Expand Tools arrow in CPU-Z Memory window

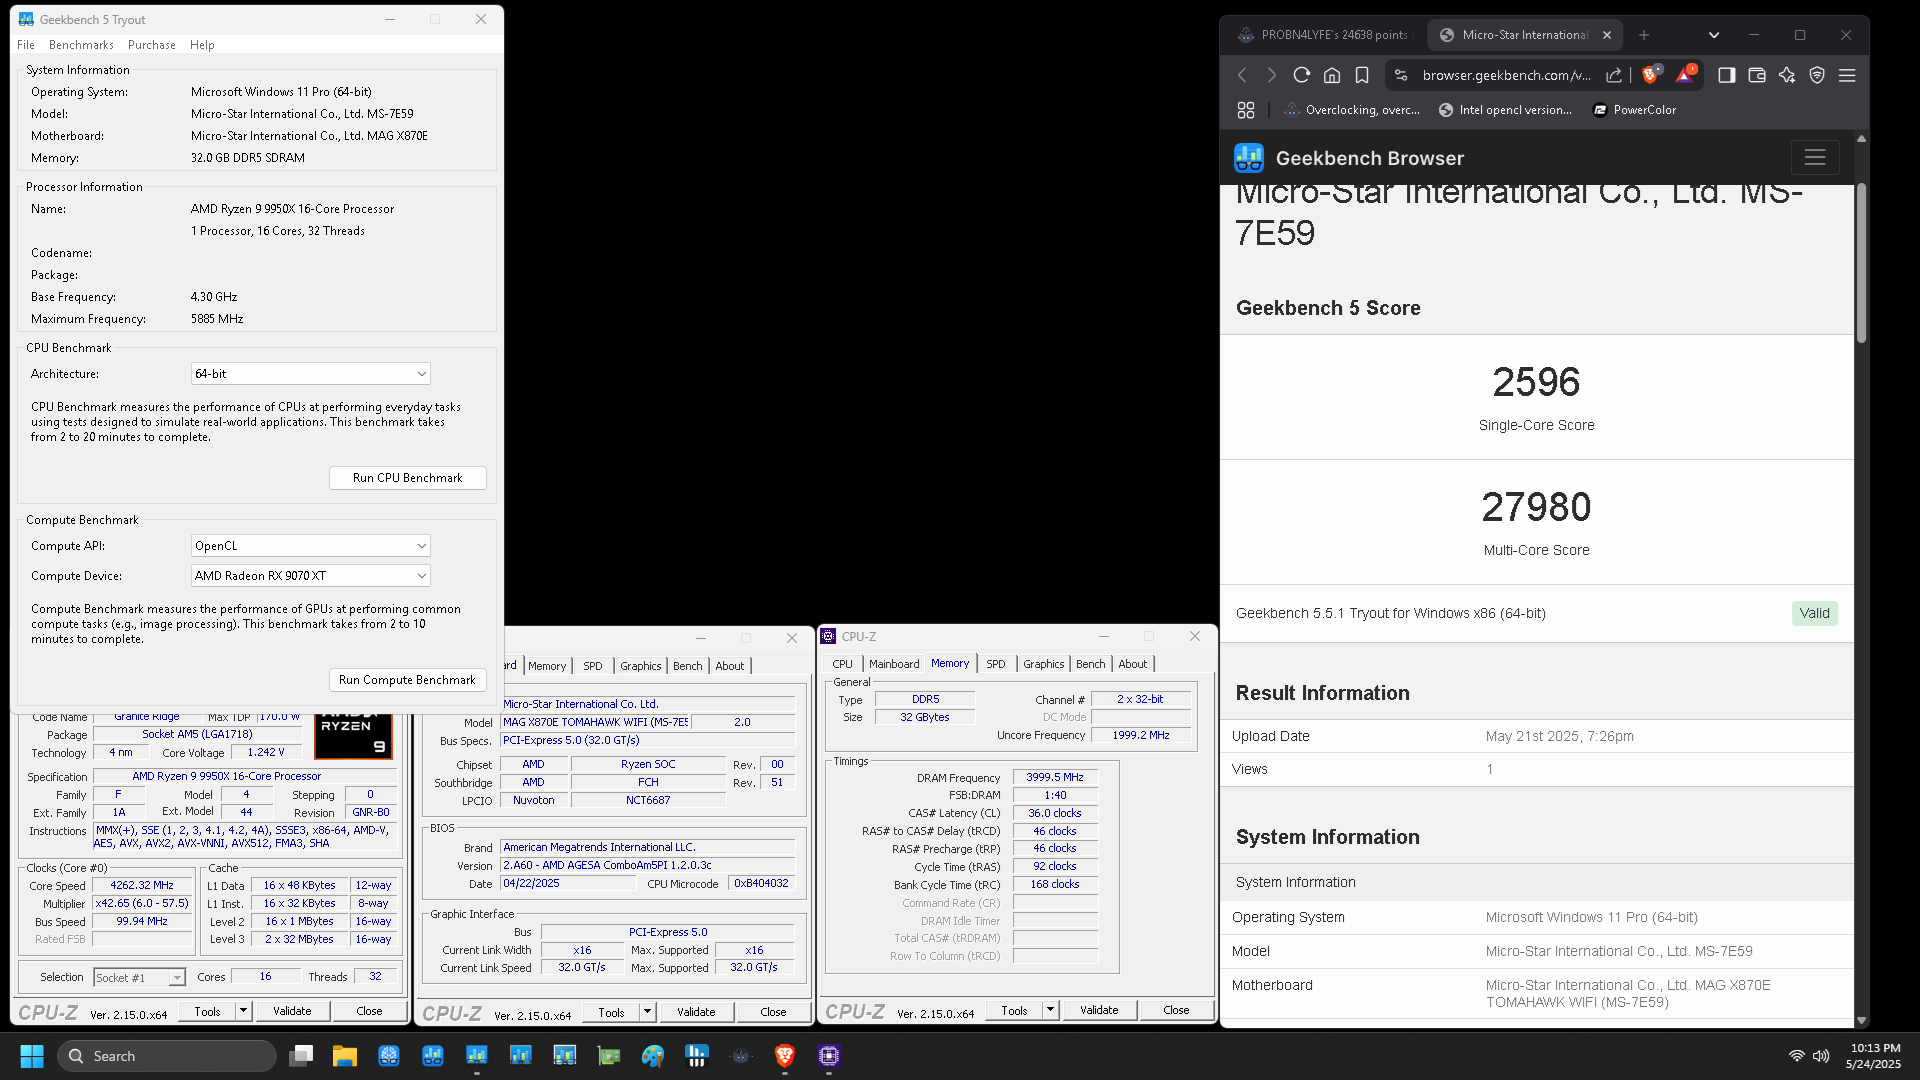coord(1050,1010)
